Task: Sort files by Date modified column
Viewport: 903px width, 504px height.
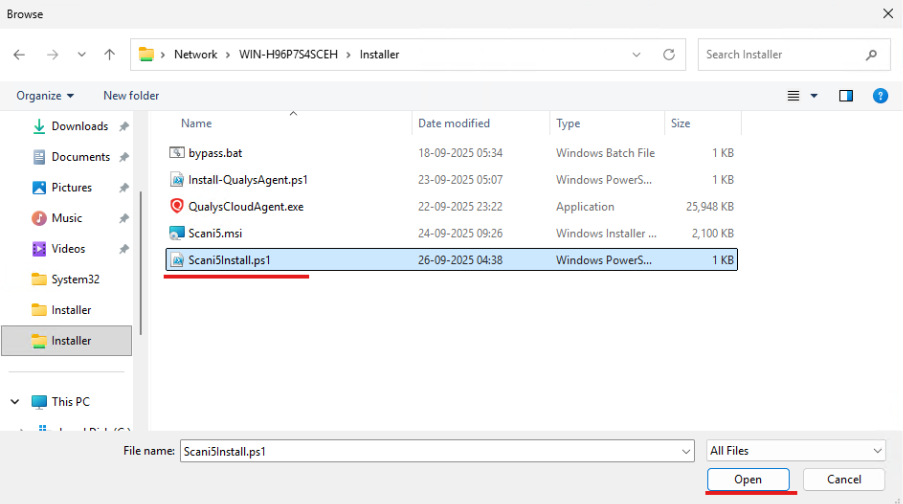Action: (x=454, y=123)
